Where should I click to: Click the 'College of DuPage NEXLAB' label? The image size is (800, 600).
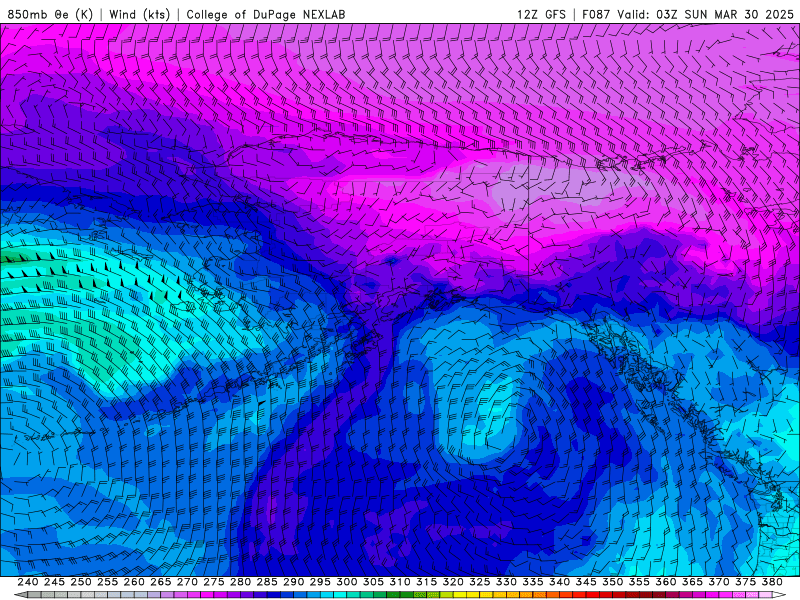(266, 14)
